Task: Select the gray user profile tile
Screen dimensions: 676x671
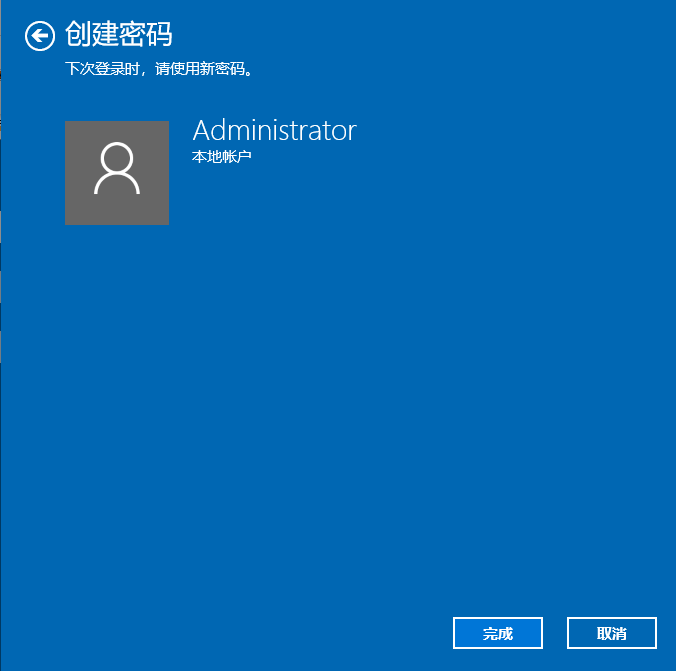Action: 117,173
